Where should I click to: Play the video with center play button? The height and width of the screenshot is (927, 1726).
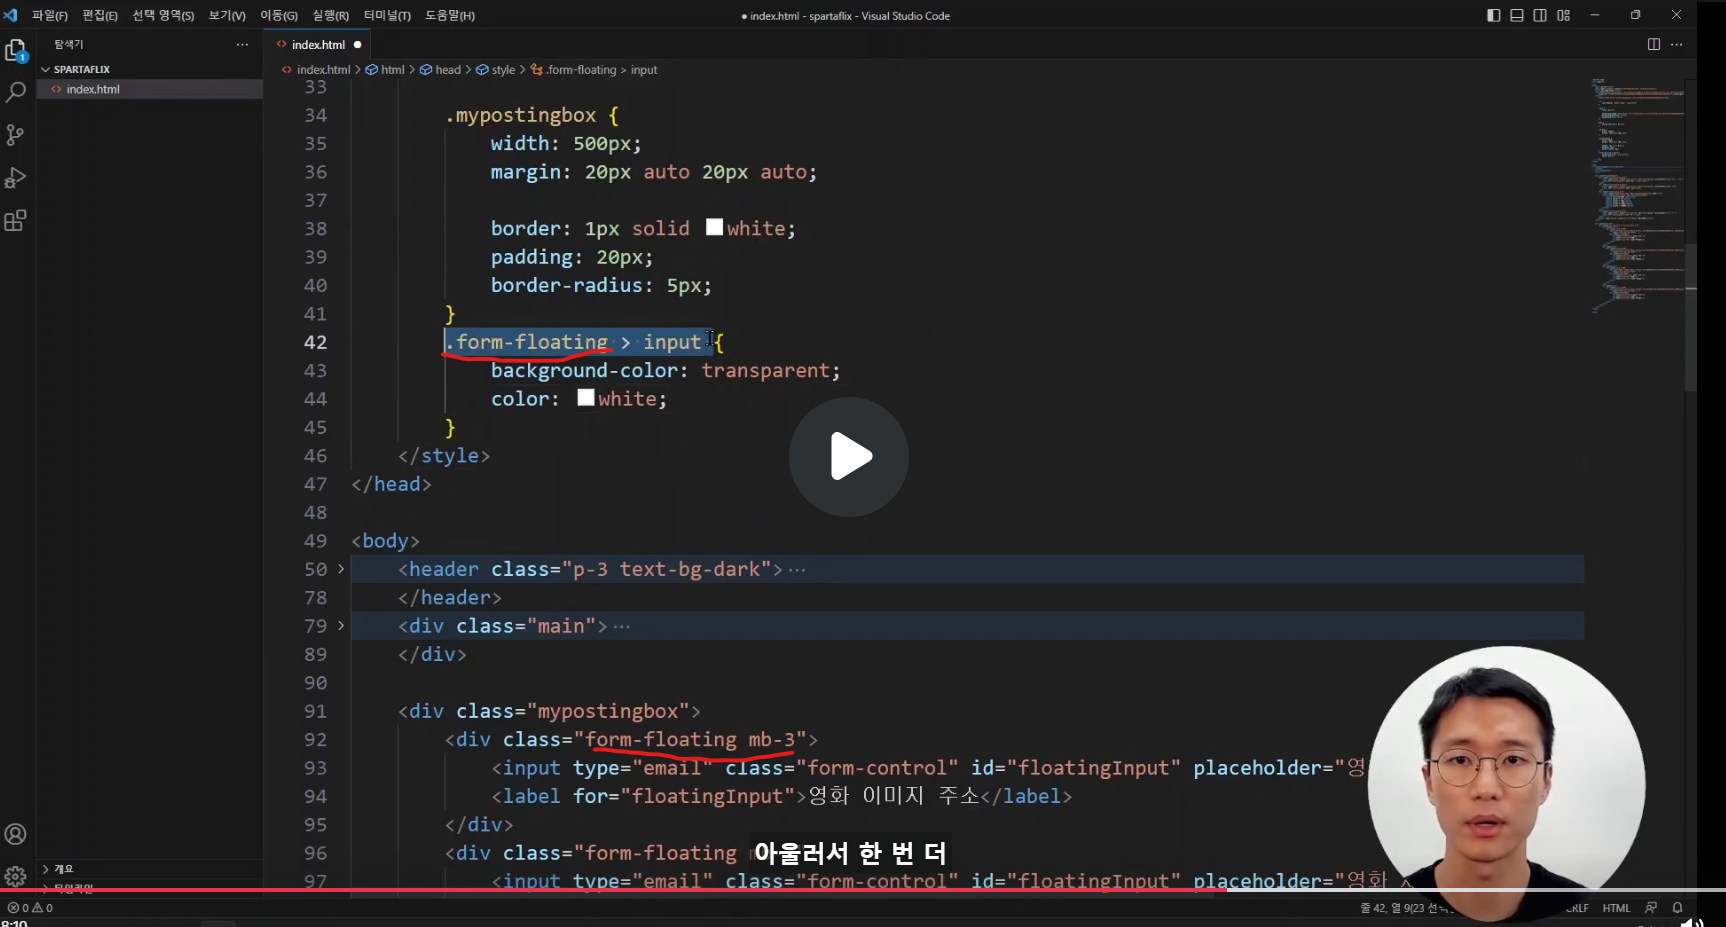[x=849, y=457]
